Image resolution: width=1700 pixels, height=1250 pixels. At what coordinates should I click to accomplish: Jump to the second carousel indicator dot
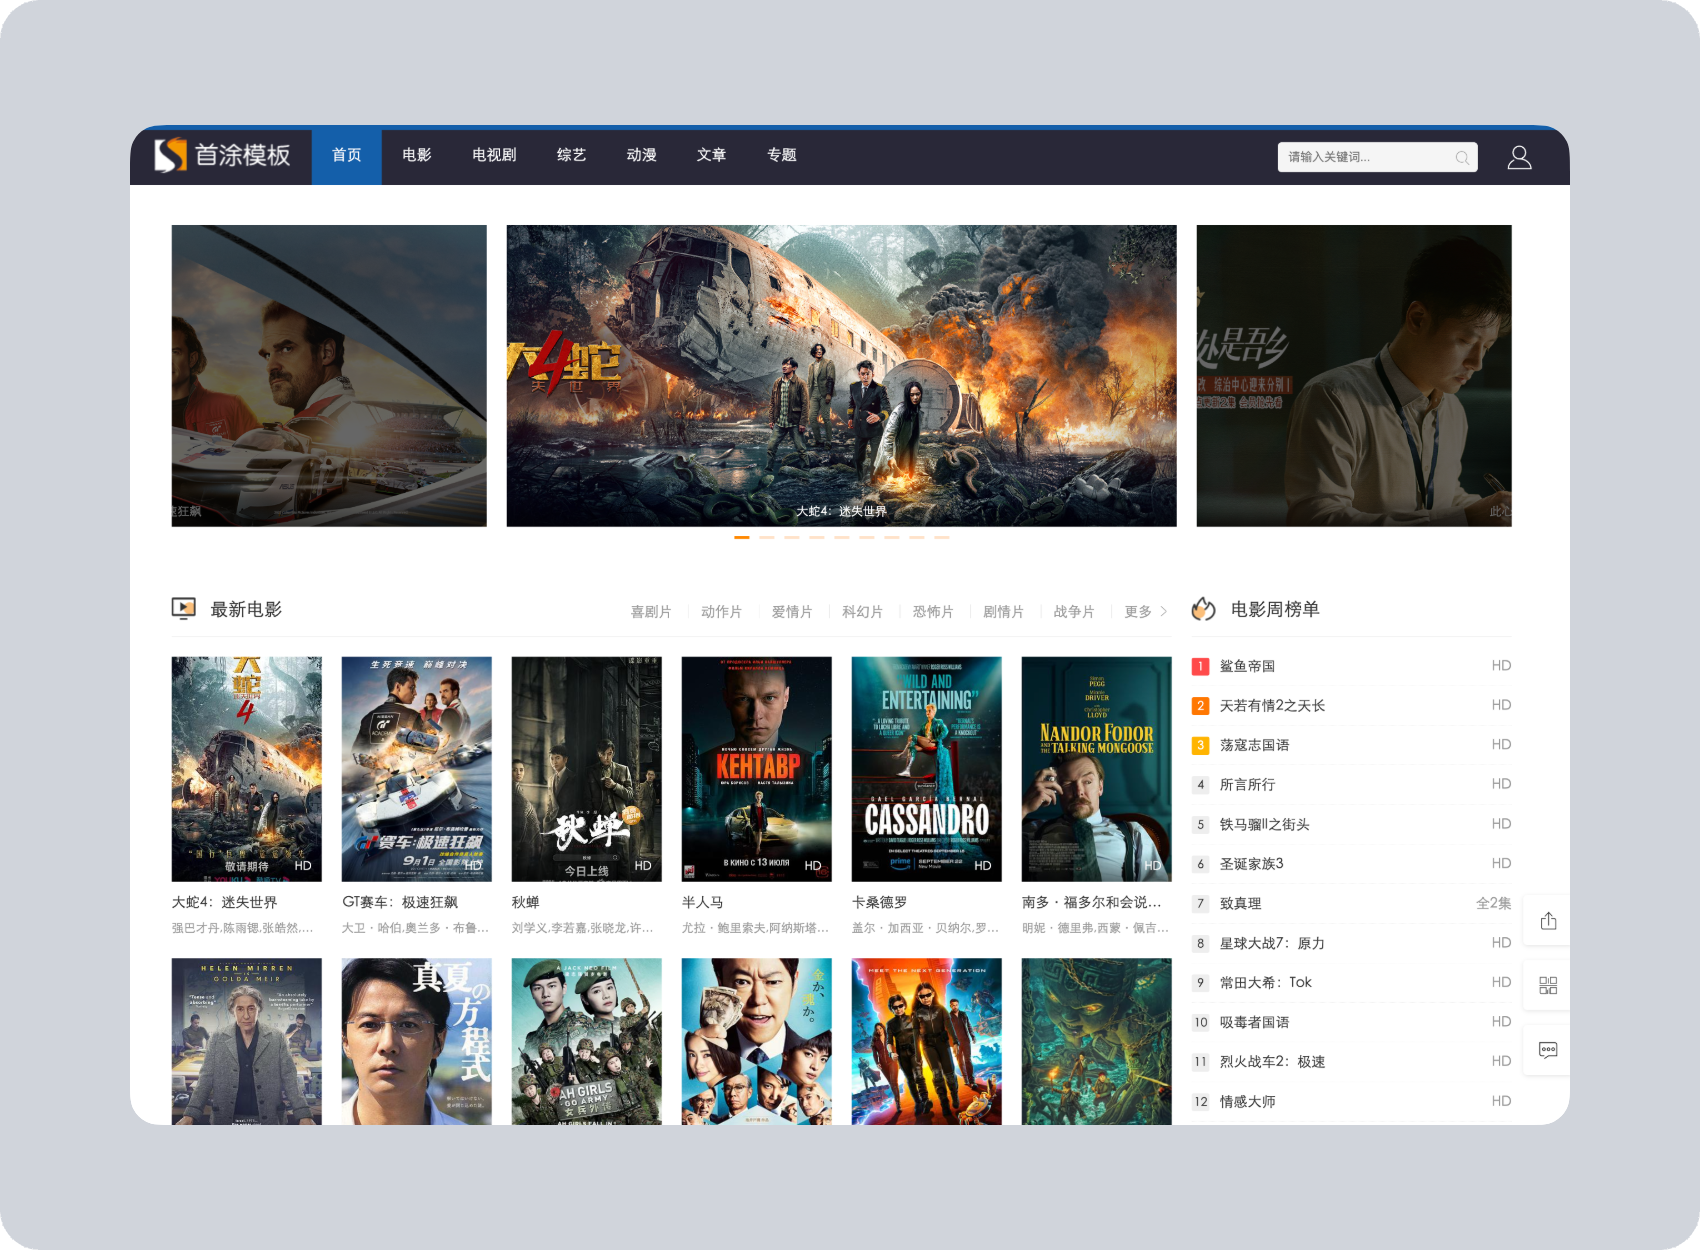(x=767, y=538)
